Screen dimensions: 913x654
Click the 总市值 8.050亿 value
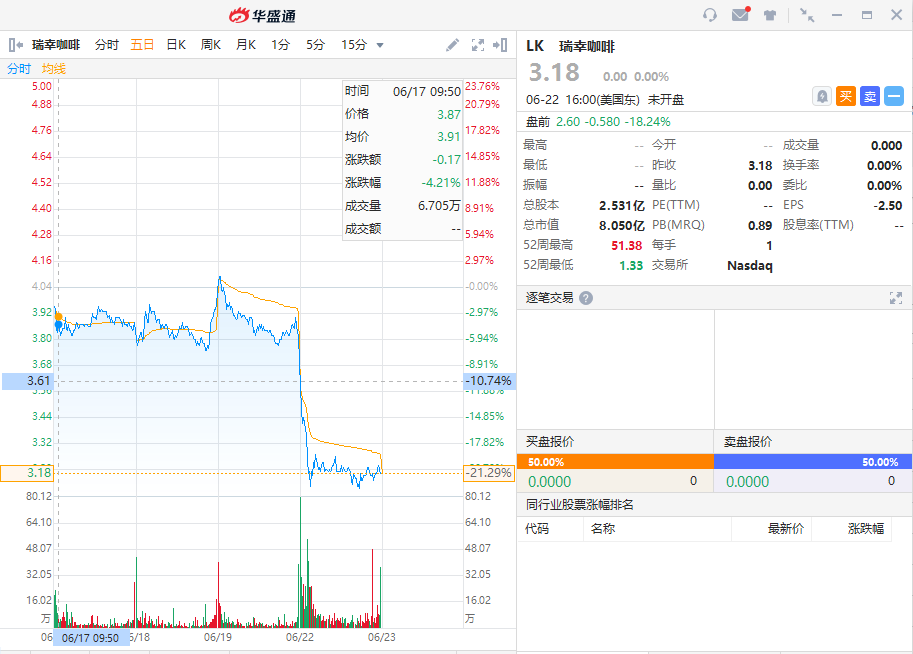point(622,226)
